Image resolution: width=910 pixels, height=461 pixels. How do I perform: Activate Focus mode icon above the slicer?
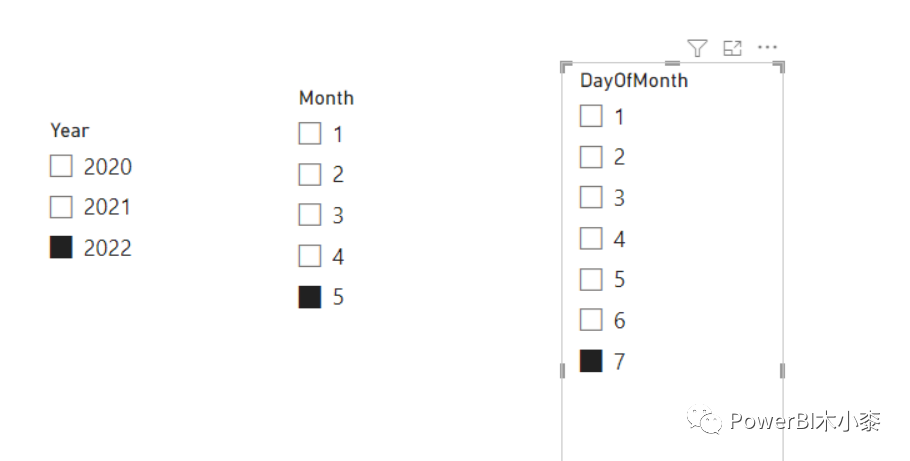point(732,48)
